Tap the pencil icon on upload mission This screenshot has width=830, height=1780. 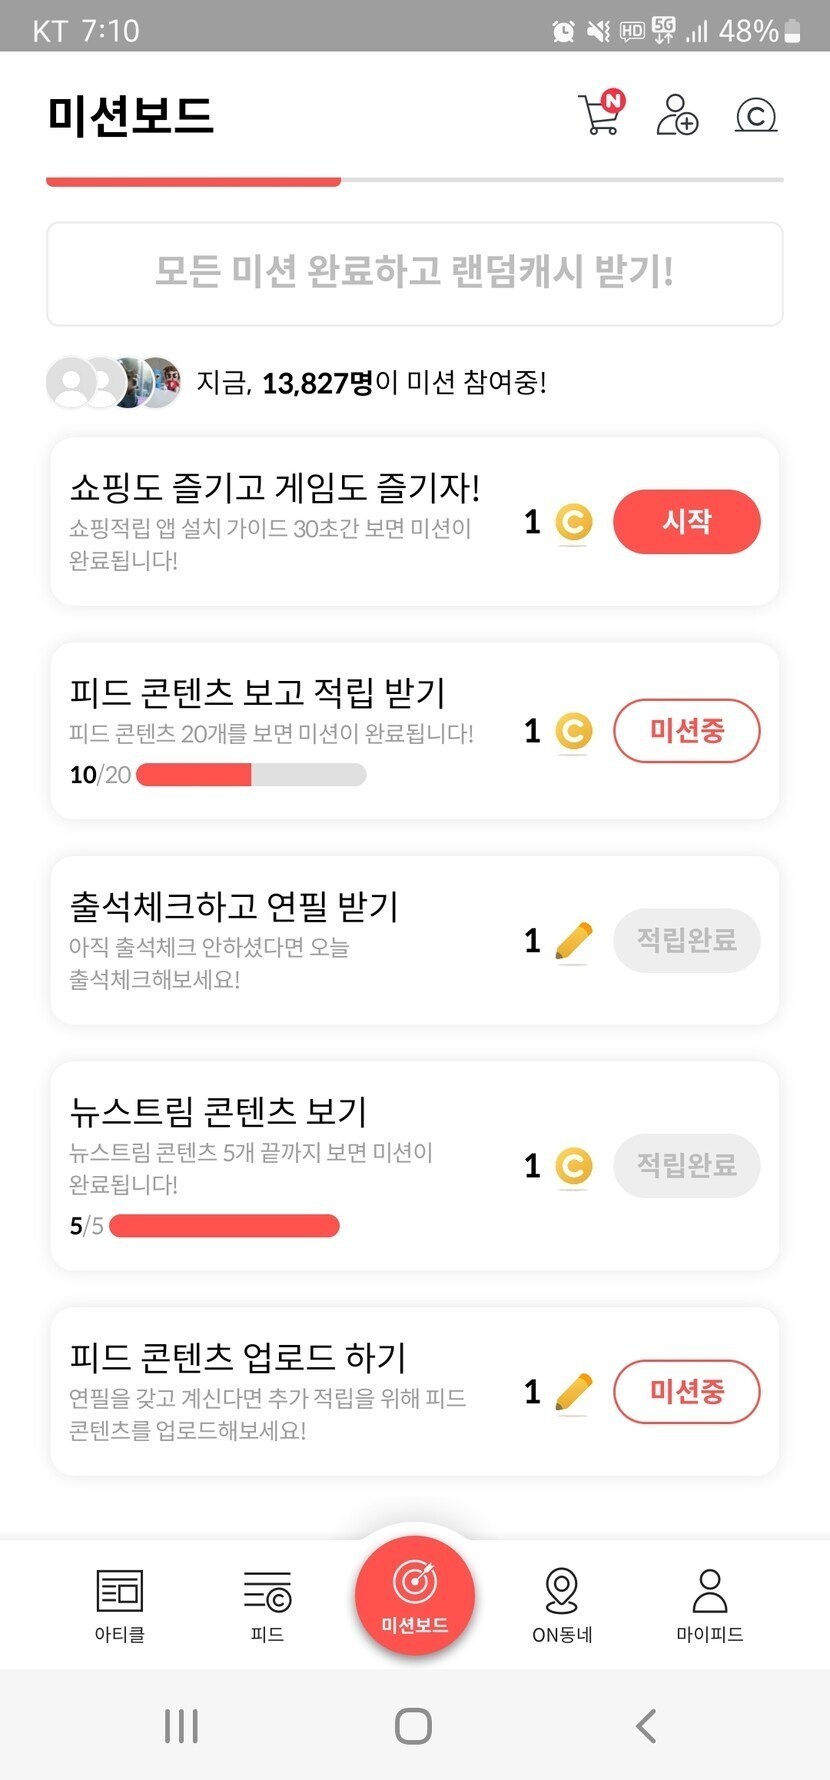point(573,1392)
